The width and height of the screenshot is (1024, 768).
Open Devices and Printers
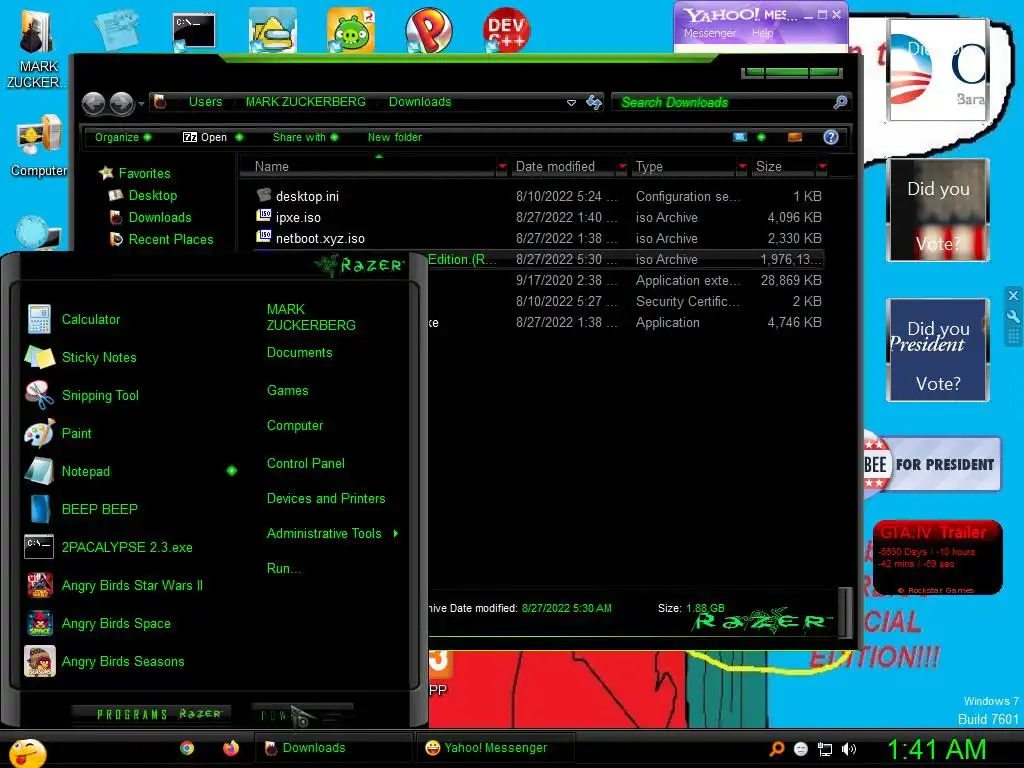point(326,498)
